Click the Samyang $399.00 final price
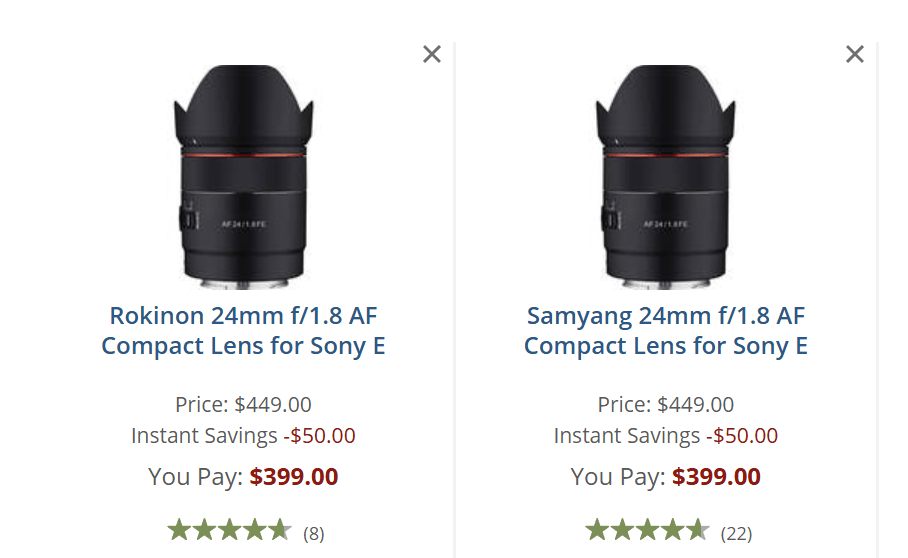908x558 pixels. pyautogui.click(x=716, y=477)
